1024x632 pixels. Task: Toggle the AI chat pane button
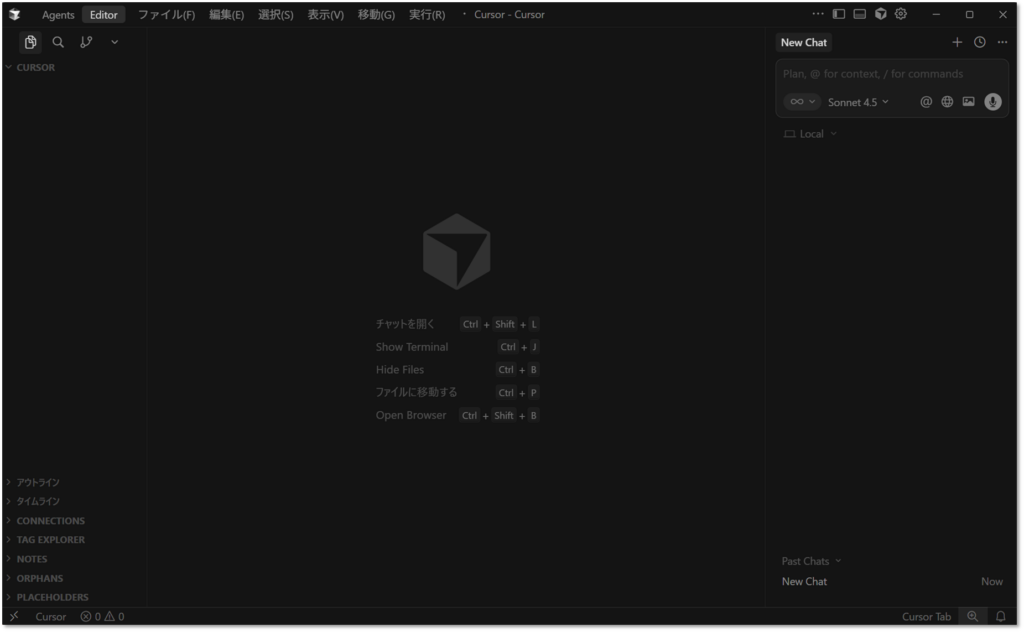880,14
